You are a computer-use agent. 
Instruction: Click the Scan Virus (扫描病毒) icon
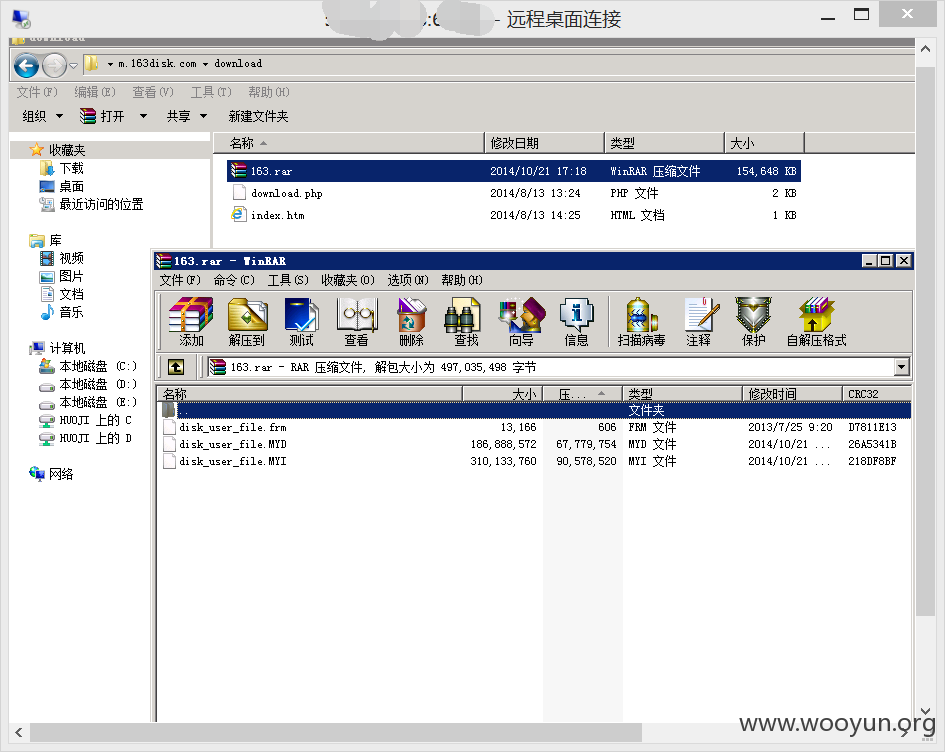coord(641,322)
